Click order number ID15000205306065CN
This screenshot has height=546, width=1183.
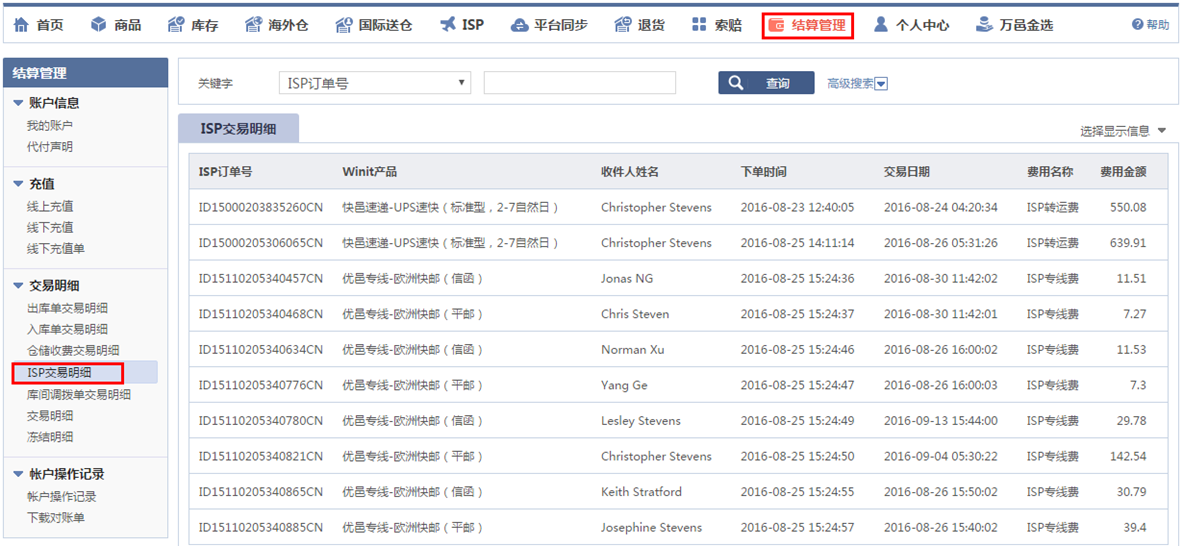[261, 243]
